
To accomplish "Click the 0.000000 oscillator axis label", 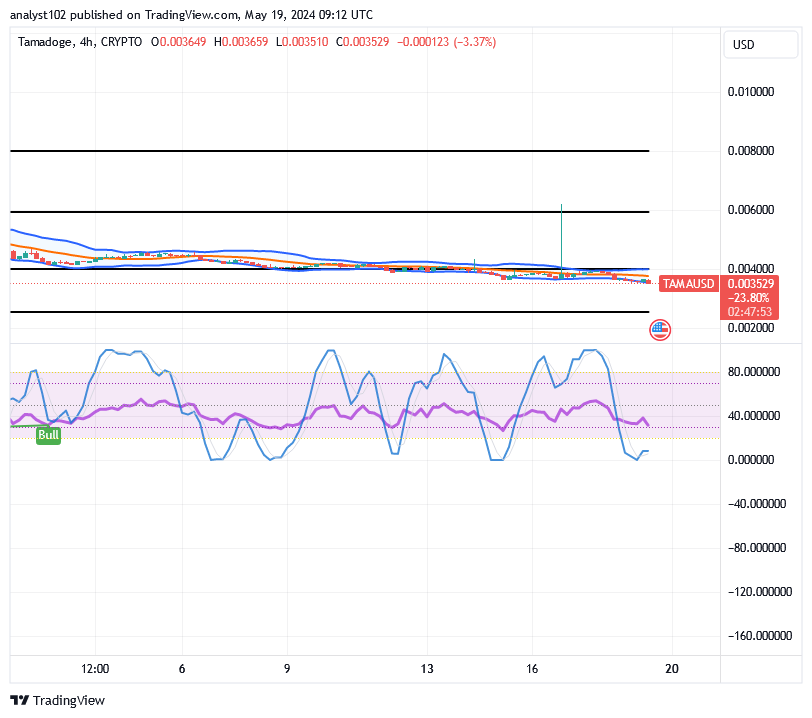I will [750, 459].
